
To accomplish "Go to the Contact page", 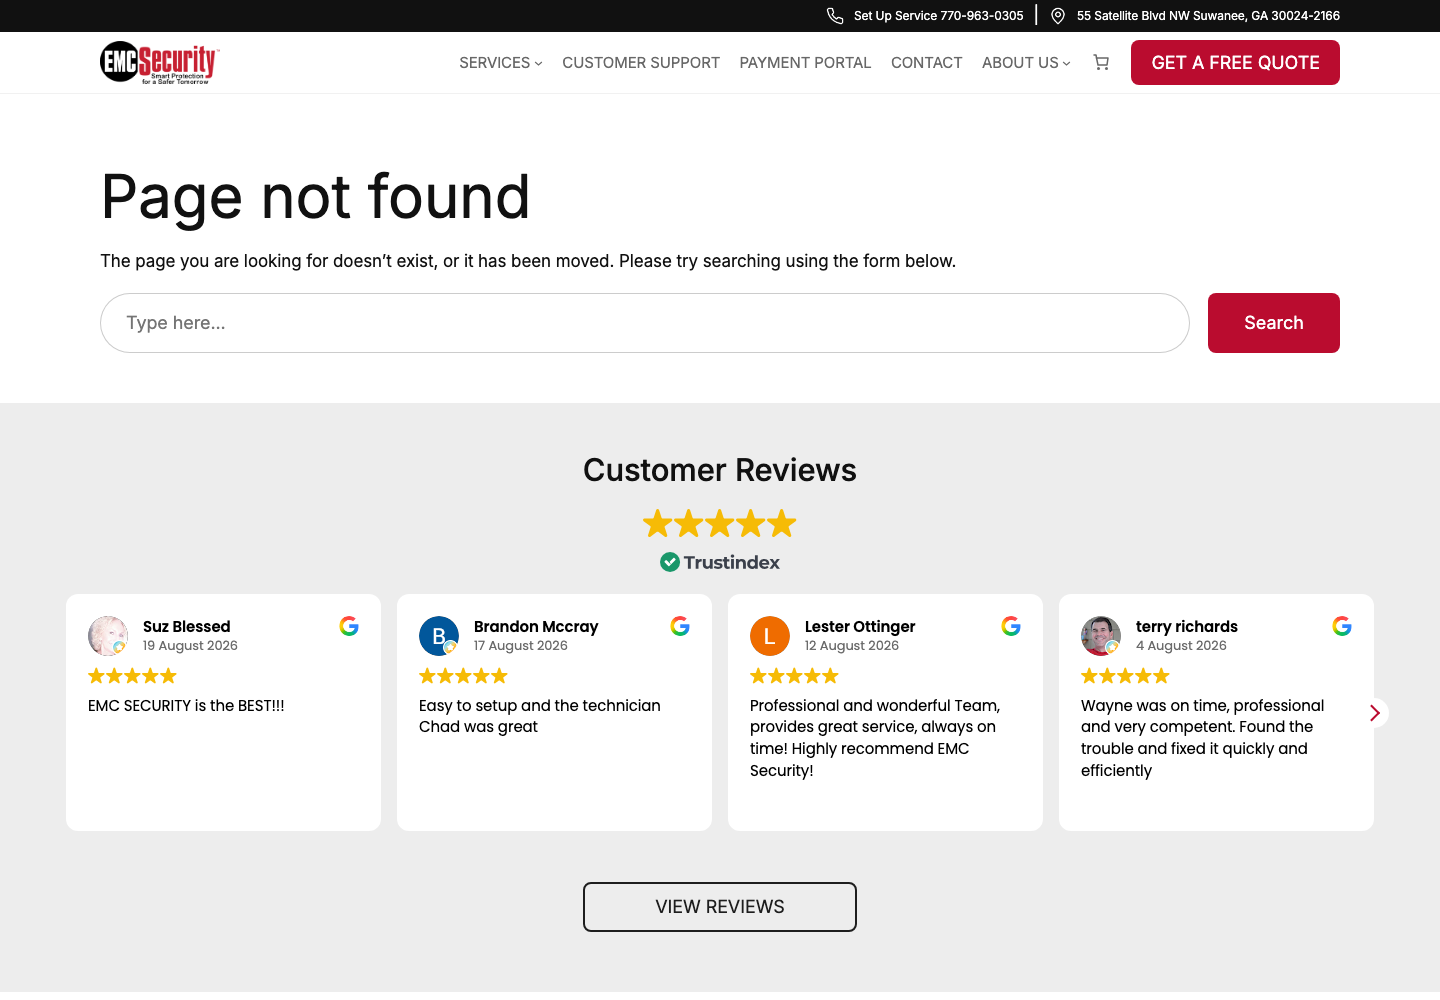I will [927, 62].
